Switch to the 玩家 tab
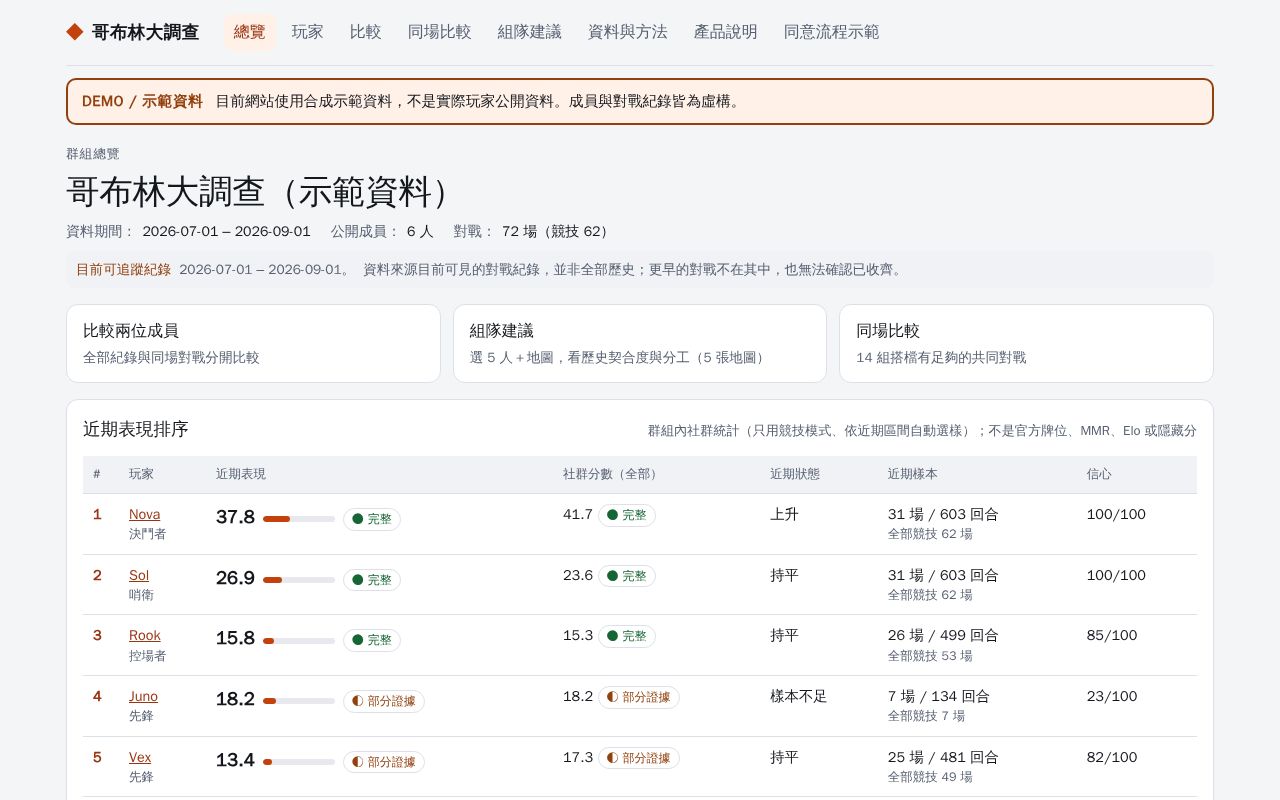Image resolution: width=1280 pixels, height=800 pixels. point(308,32)
